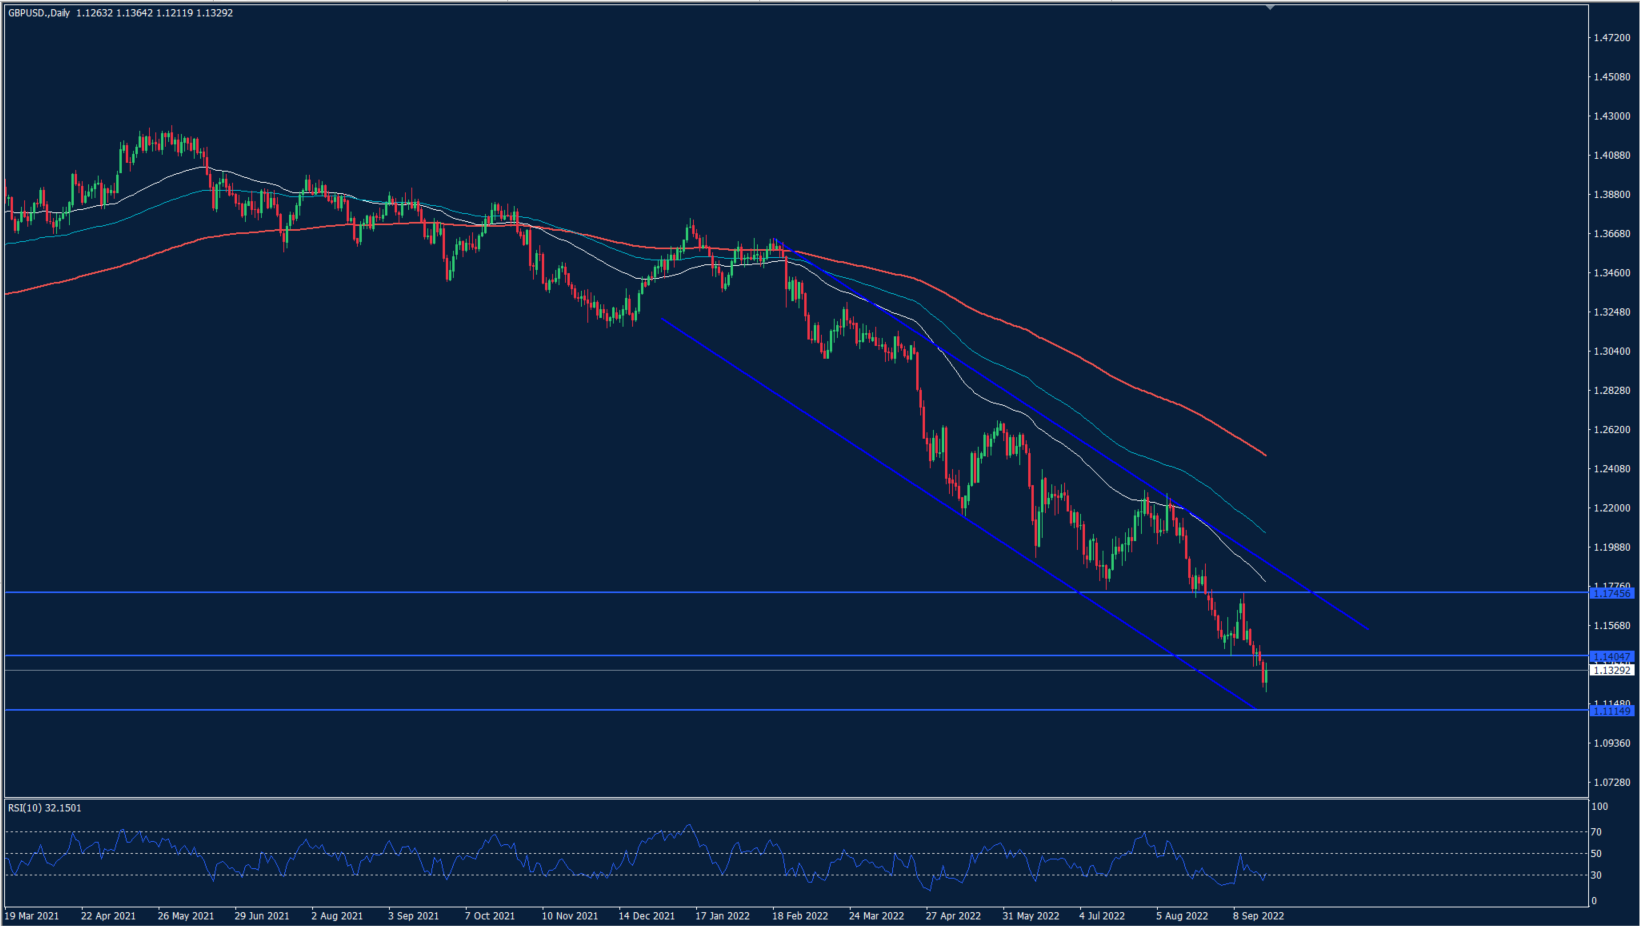This screenshot has height=926, width=1640.
Task: Select the 1.11149 blue price tag
Action: coord(1612,710)
